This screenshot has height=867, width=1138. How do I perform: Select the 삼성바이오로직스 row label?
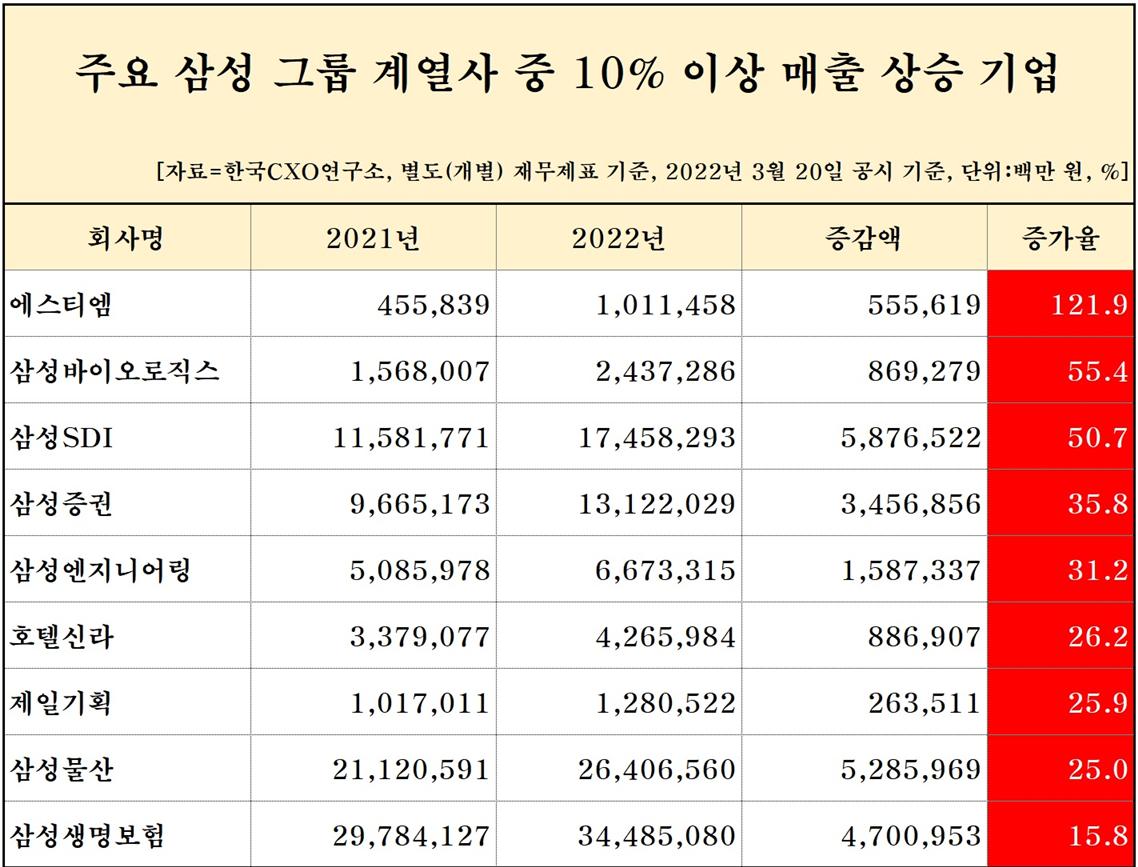[x=115, y=371]
